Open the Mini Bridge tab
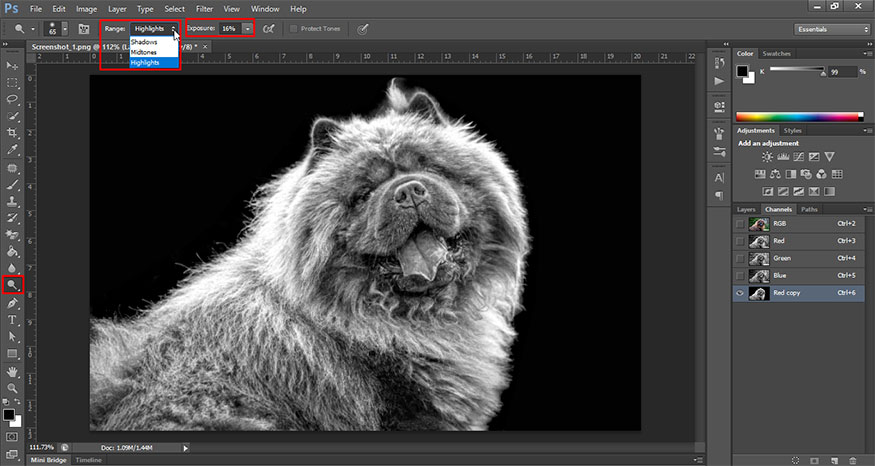Viewport: 875px width, 466px height. pyautogui.click(x=48, y=460)
